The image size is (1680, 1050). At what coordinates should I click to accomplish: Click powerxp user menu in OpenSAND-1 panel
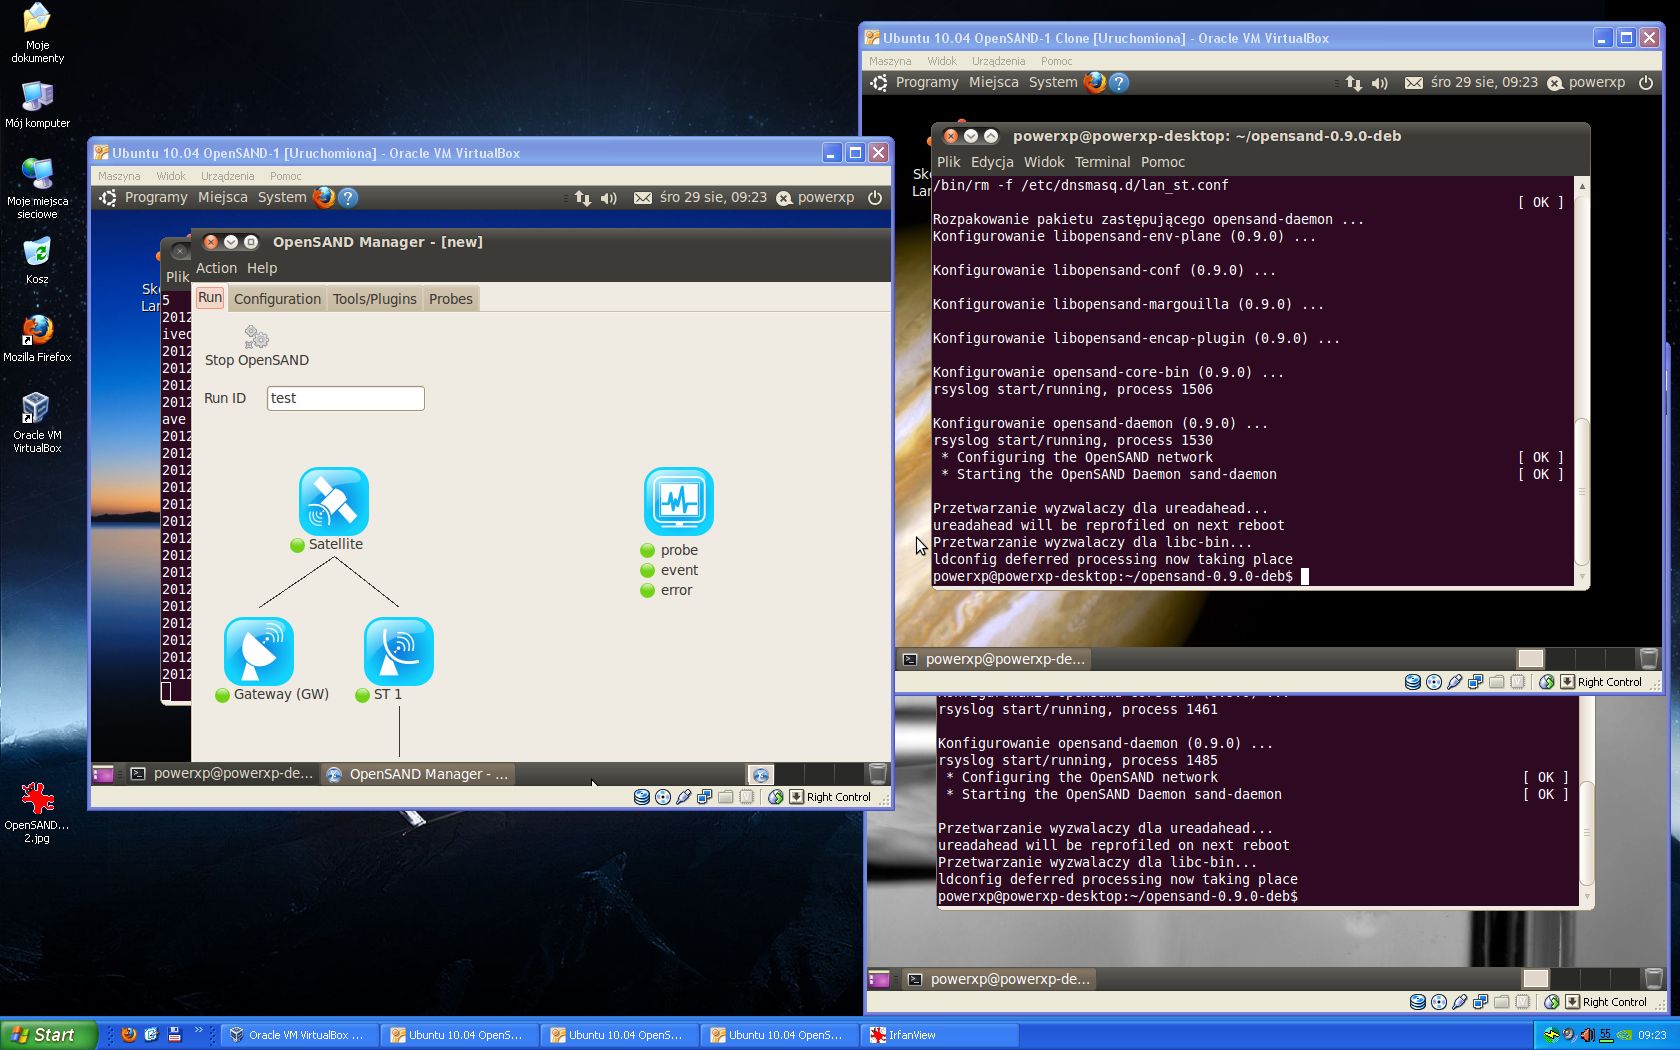816,197
